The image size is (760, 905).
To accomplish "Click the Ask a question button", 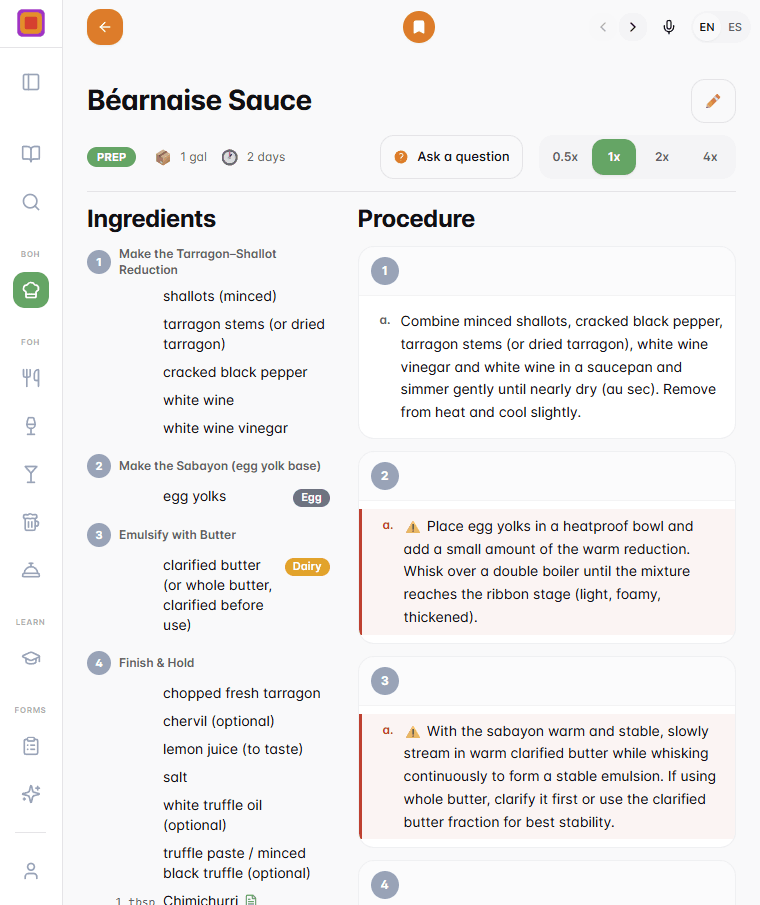I will tap(451, 157).
